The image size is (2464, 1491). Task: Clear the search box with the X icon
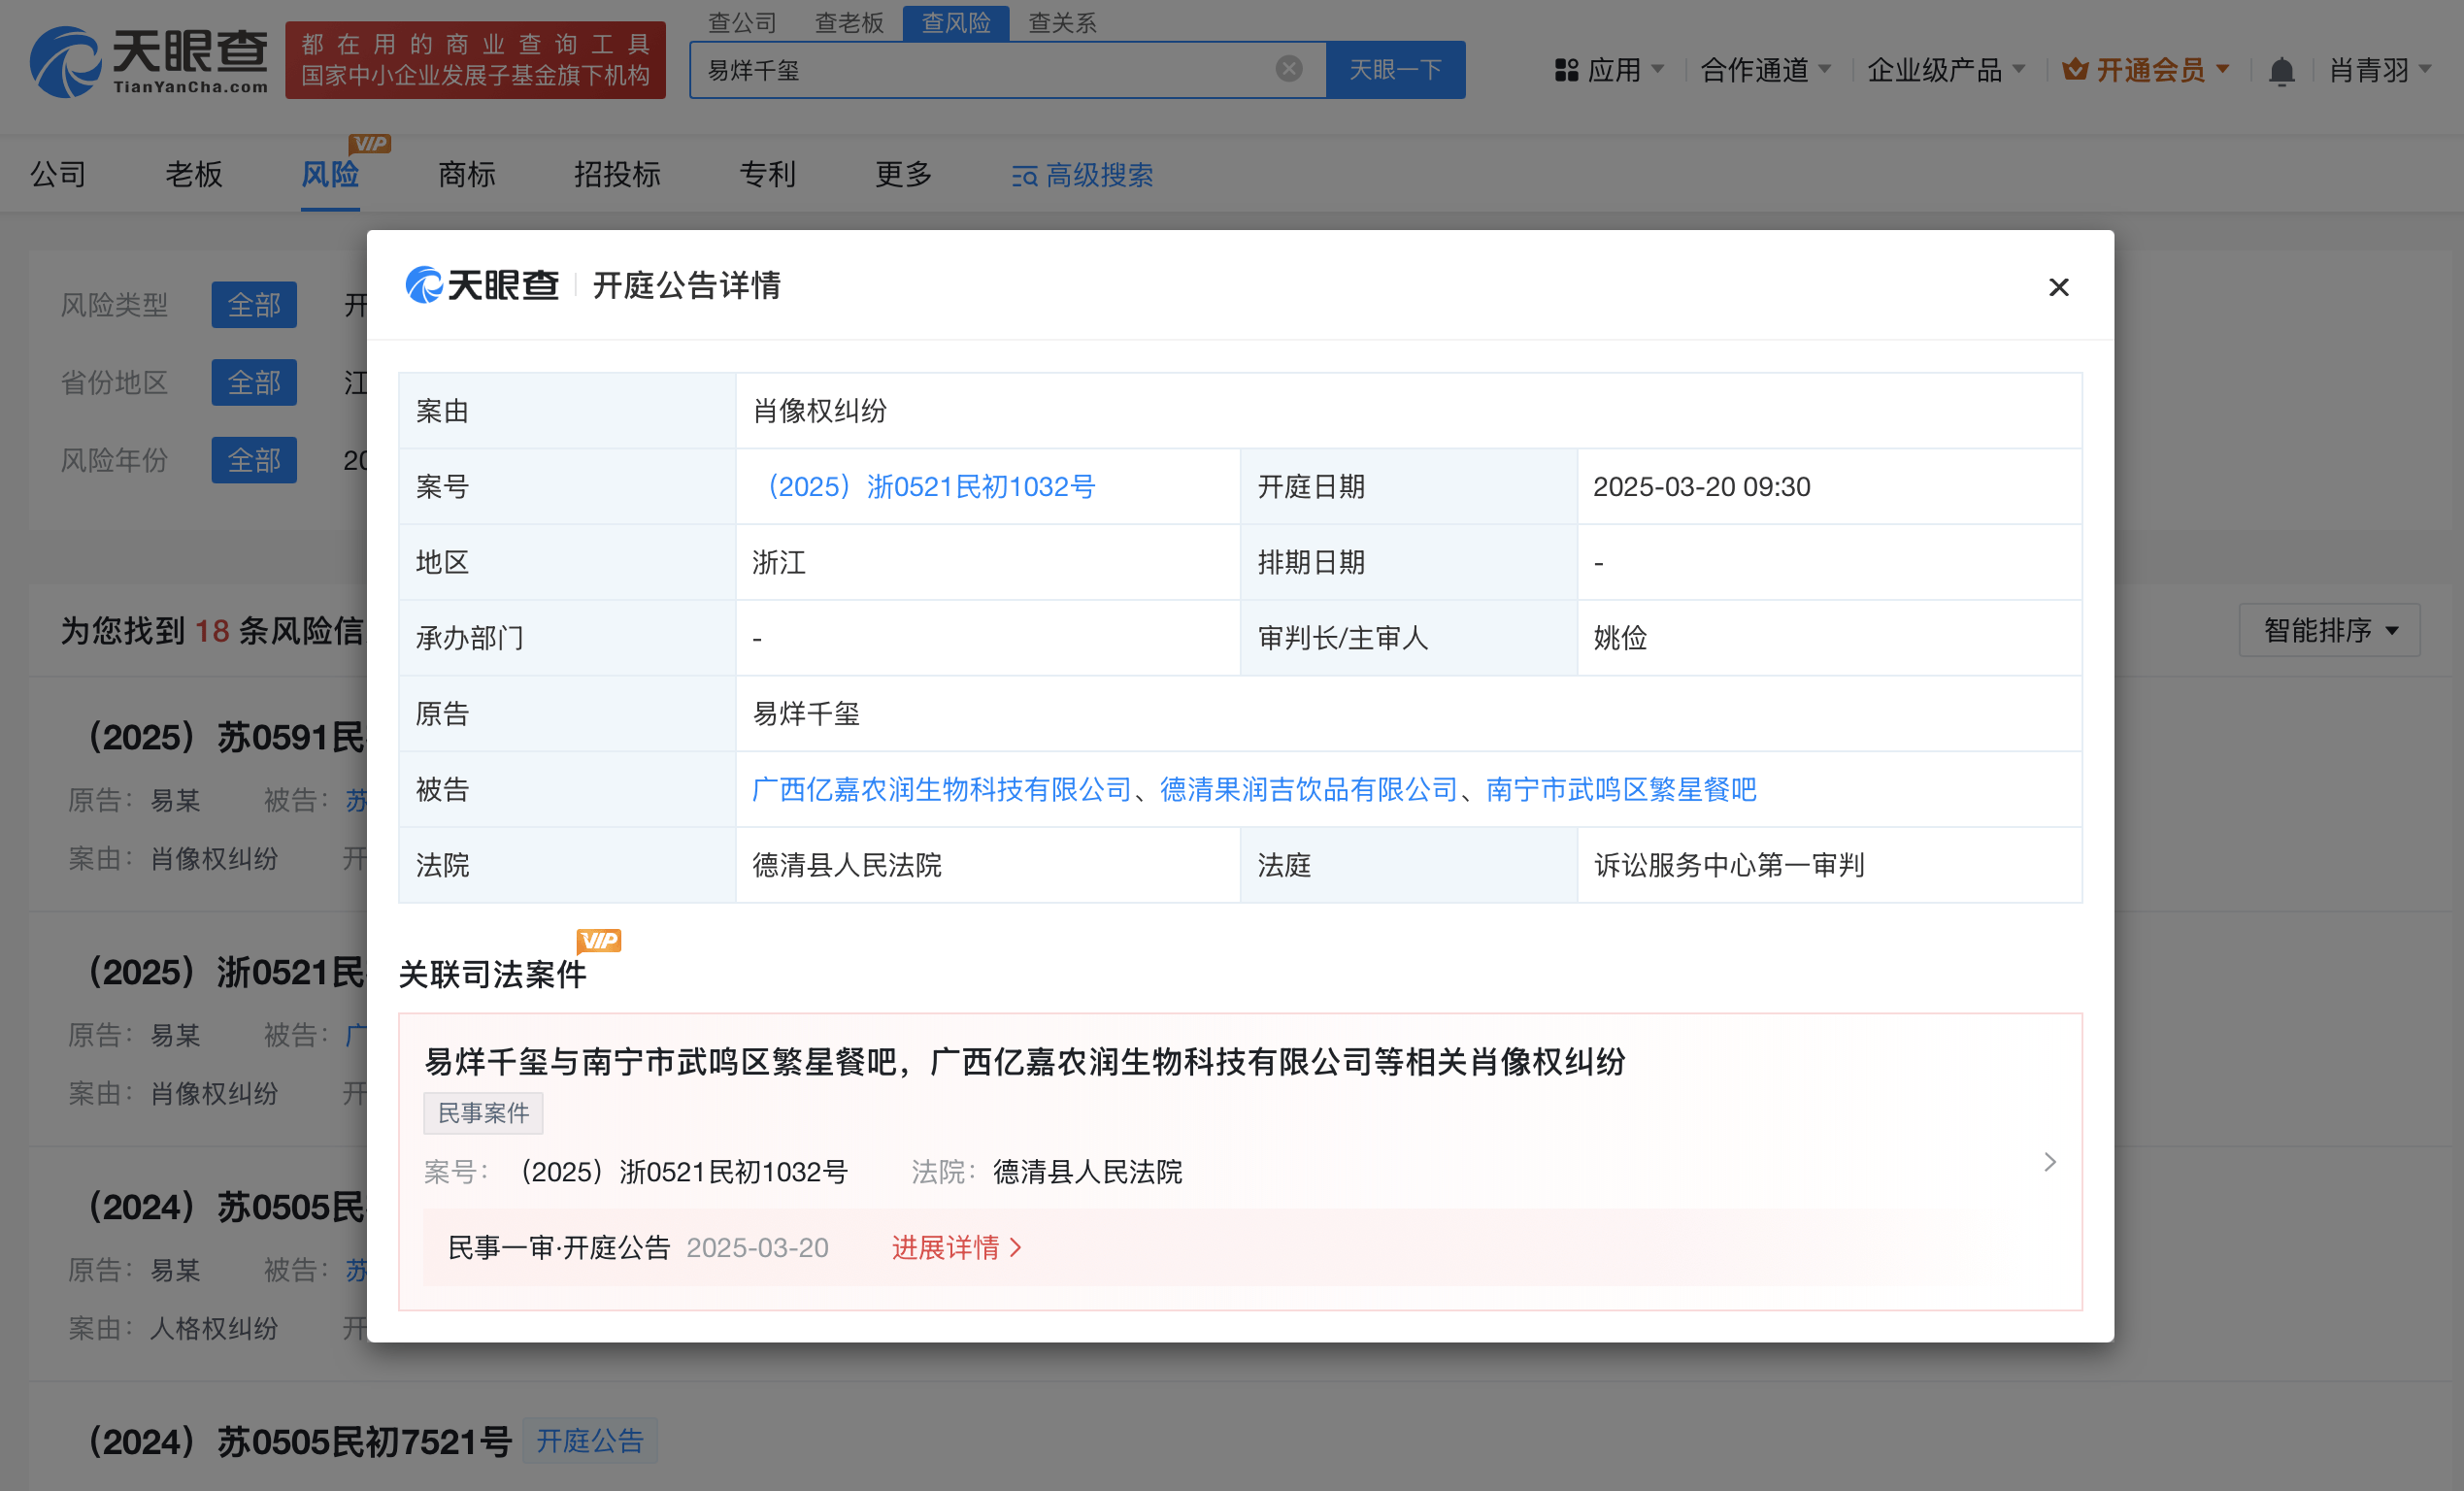coord(1288,68)
